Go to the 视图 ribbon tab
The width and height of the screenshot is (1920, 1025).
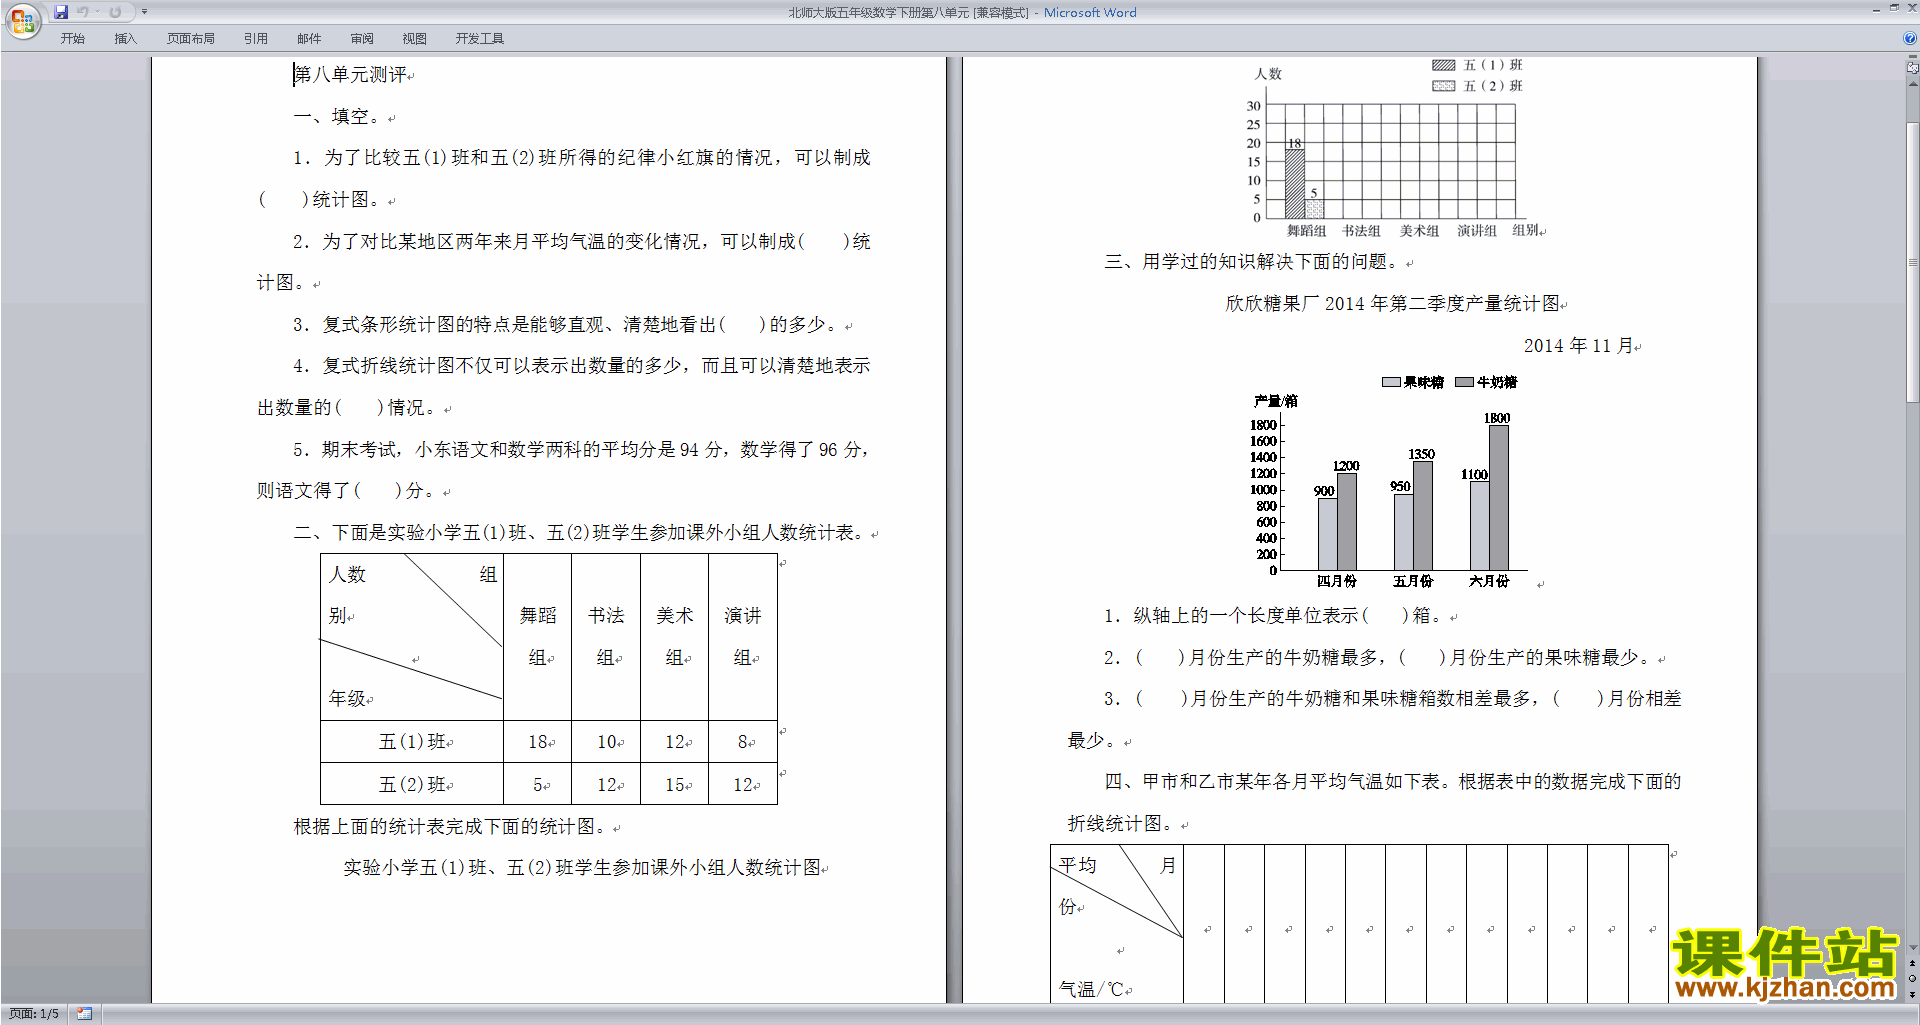[415, 39]
